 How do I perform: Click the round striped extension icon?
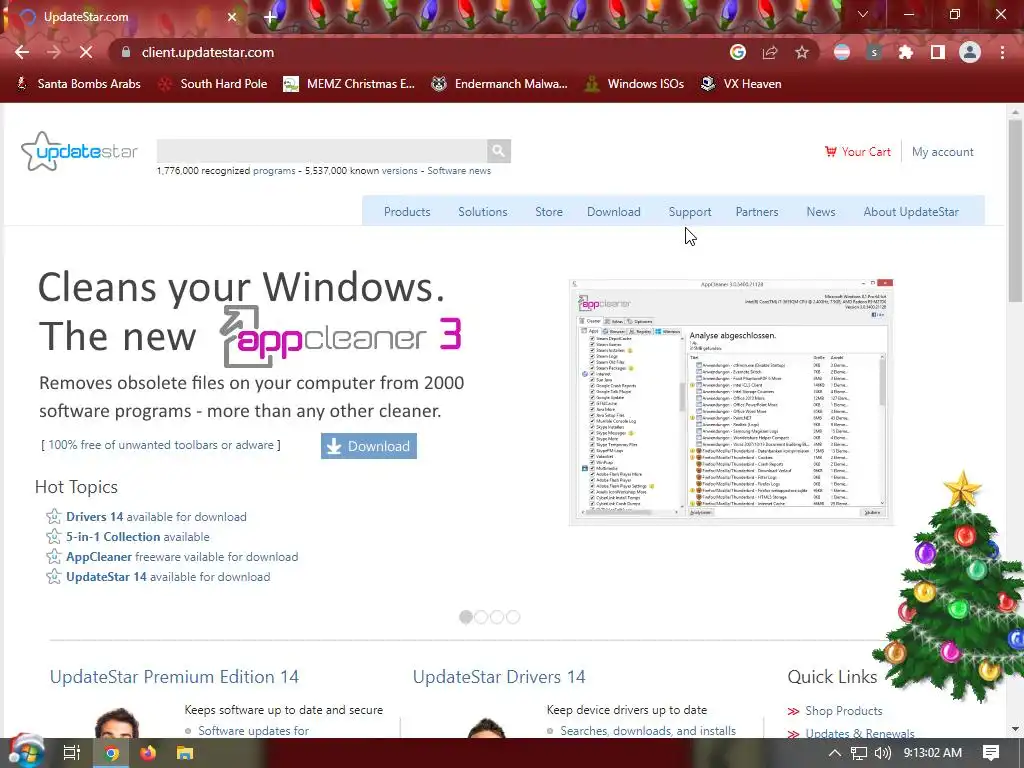pyautogui.click(x=842, y=52)
